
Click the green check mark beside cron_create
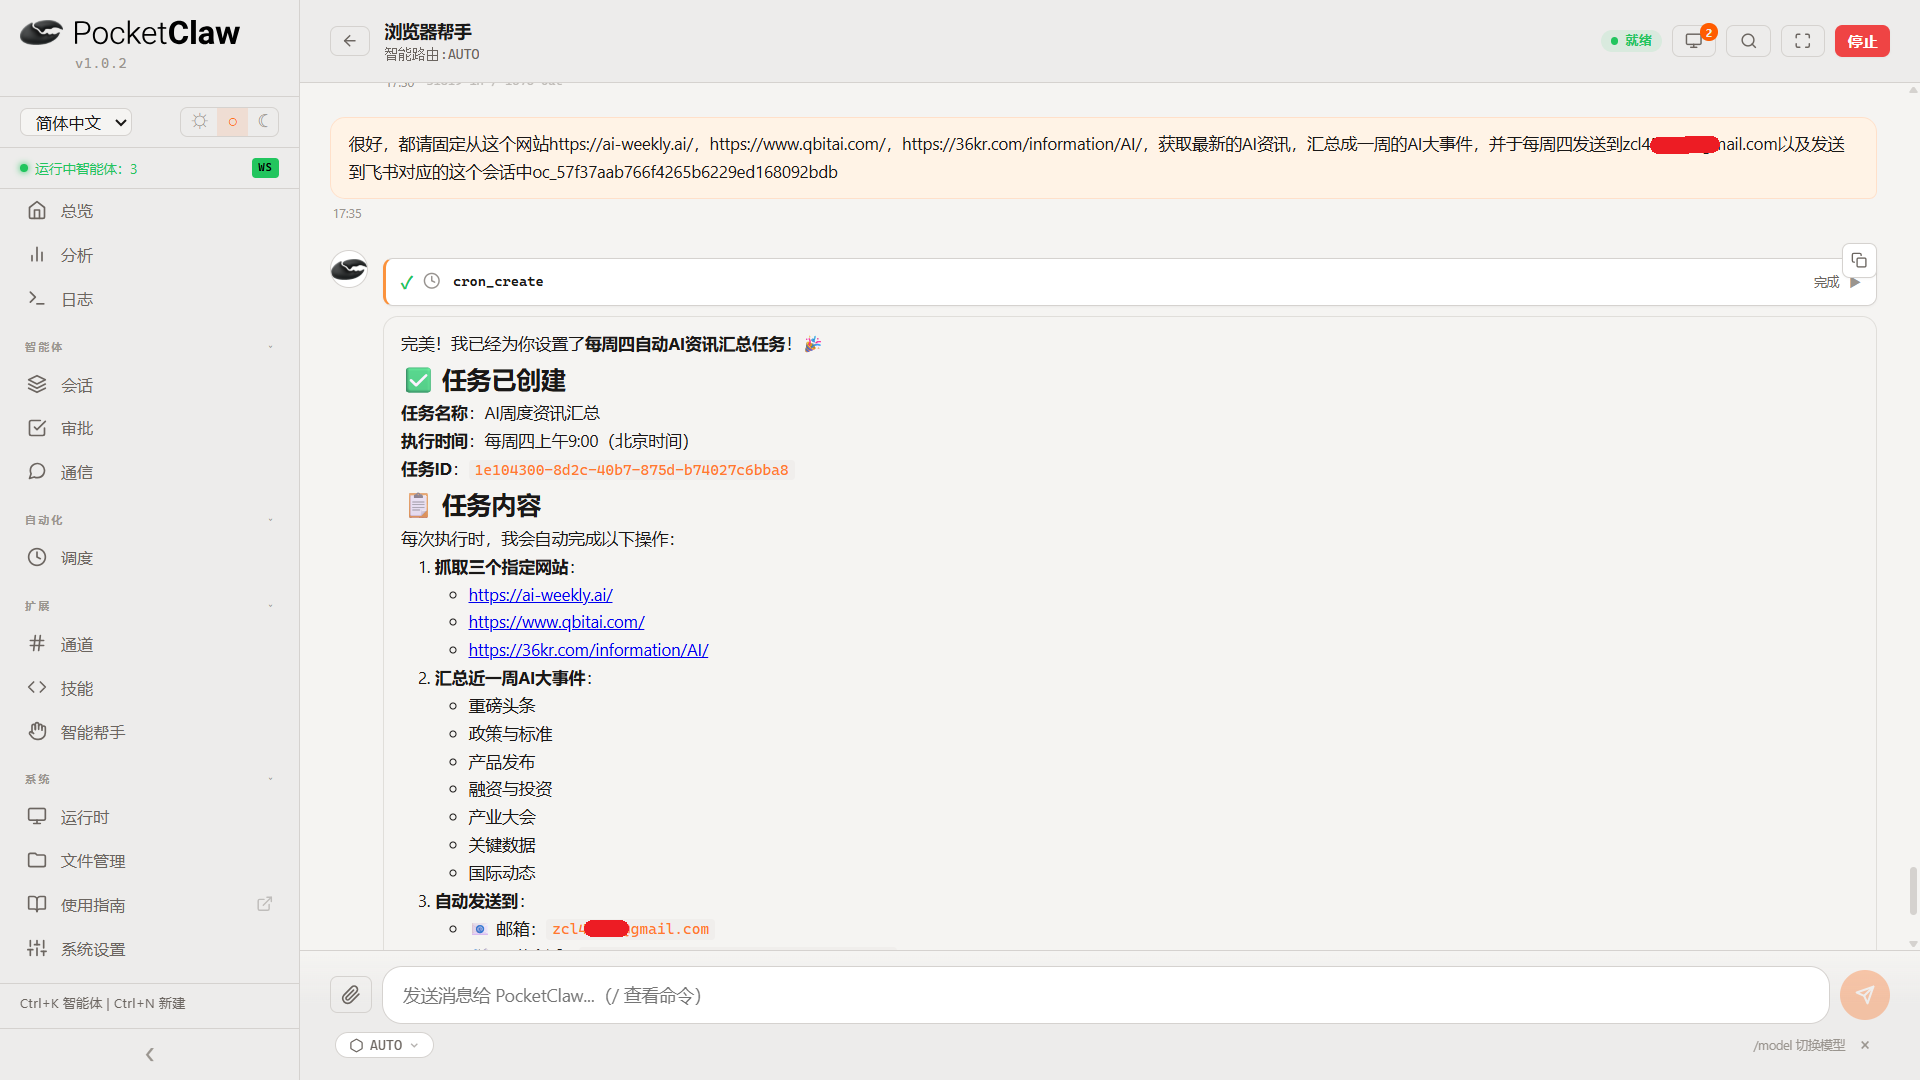tap(407, 282)
